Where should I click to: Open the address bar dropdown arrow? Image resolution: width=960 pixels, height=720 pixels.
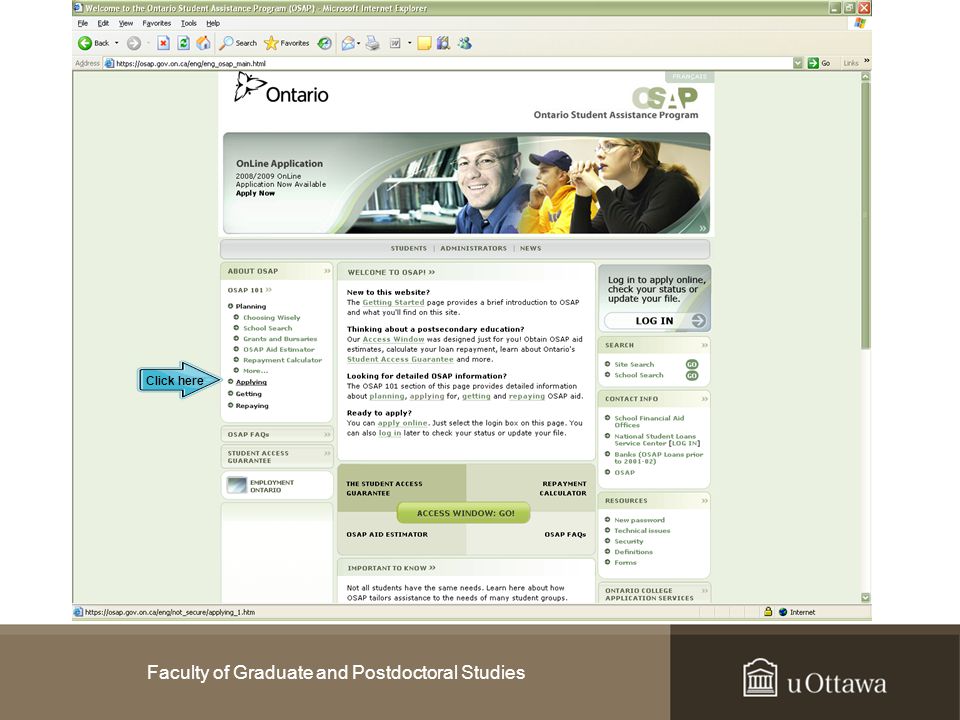tap(797, 63)
